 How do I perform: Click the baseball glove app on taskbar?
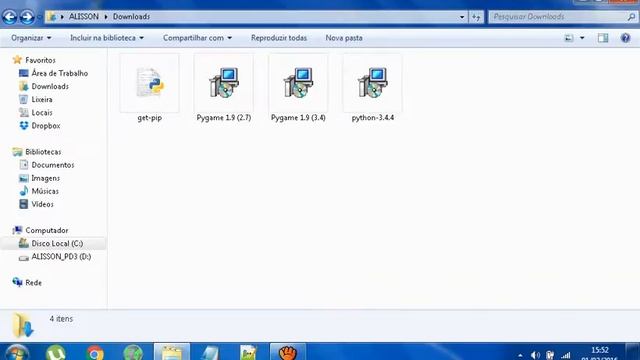pos(288,353)
